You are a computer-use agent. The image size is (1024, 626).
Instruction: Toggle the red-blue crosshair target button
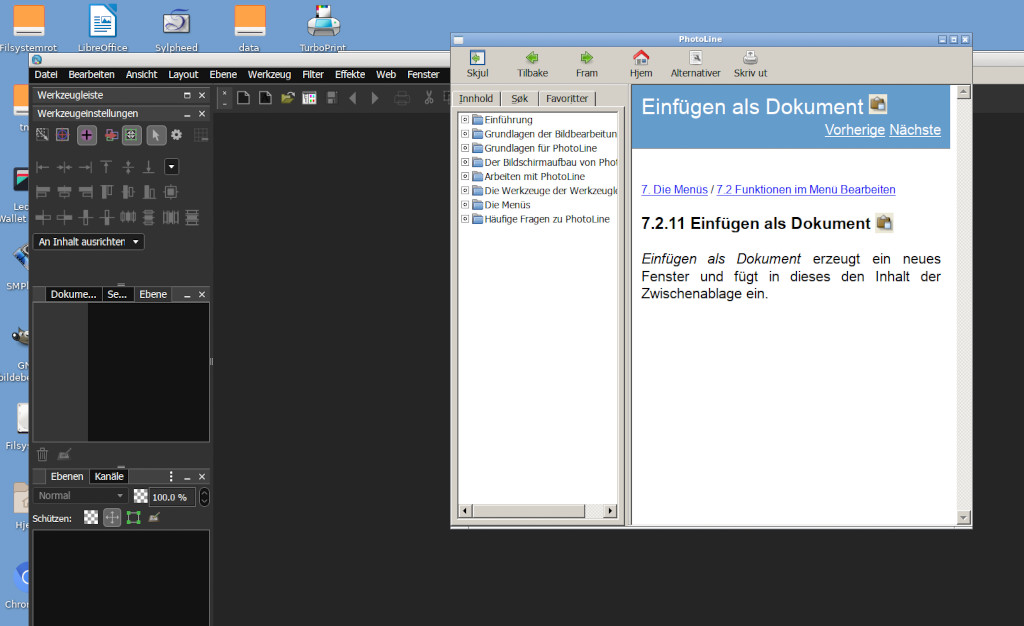(62, 135)
